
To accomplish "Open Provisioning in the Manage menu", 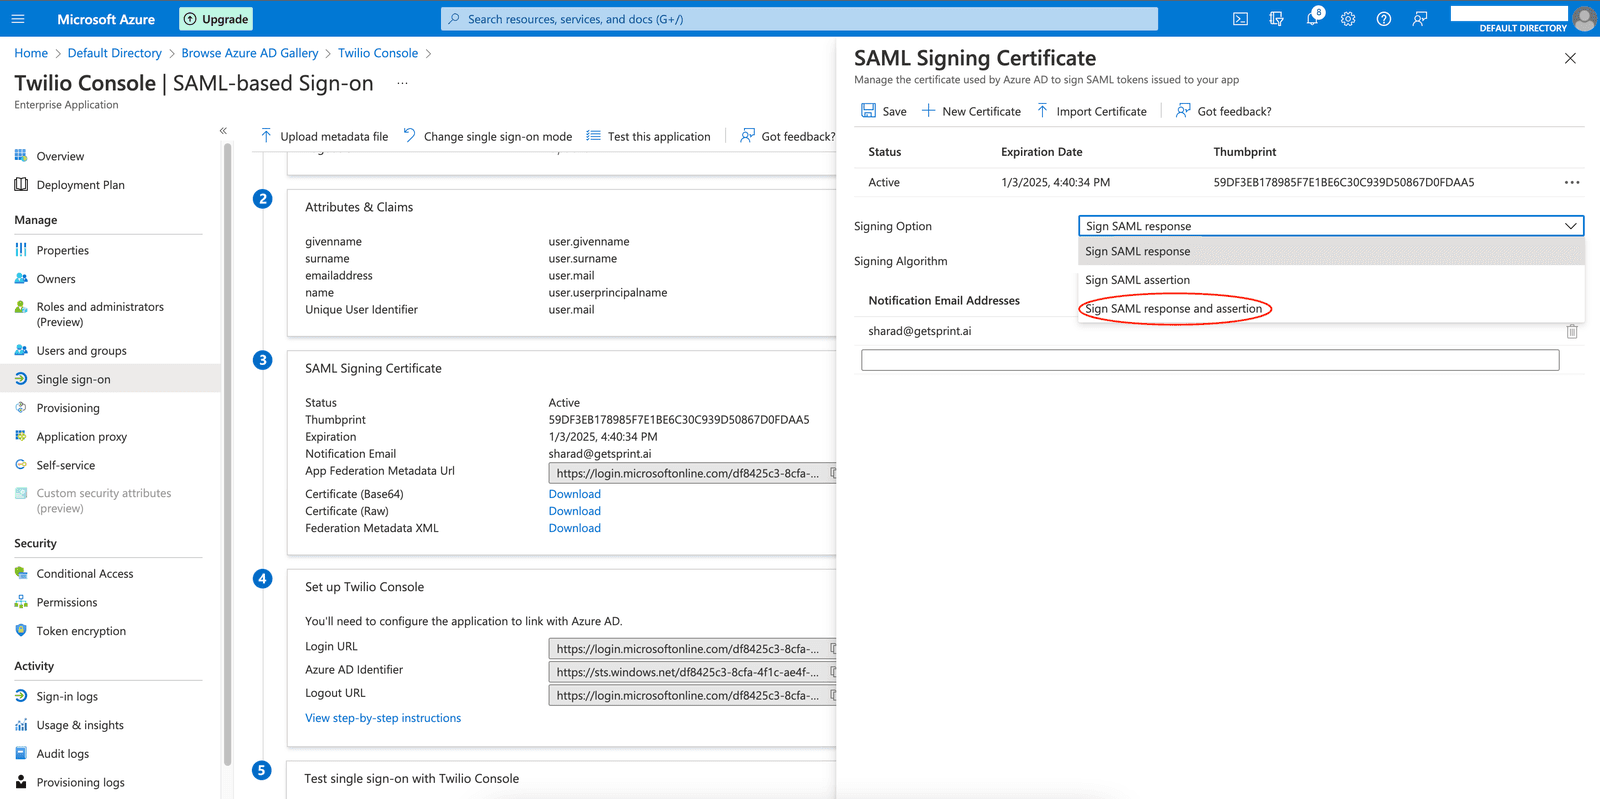I will [x=68, y=408].
